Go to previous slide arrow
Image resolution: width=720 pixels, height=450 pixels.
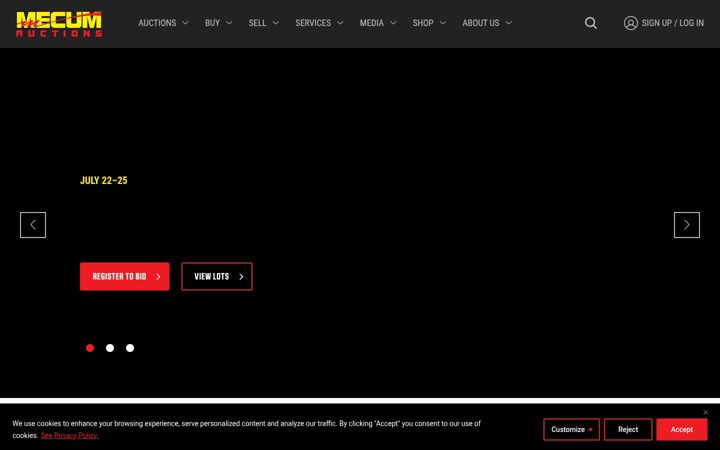33,225
